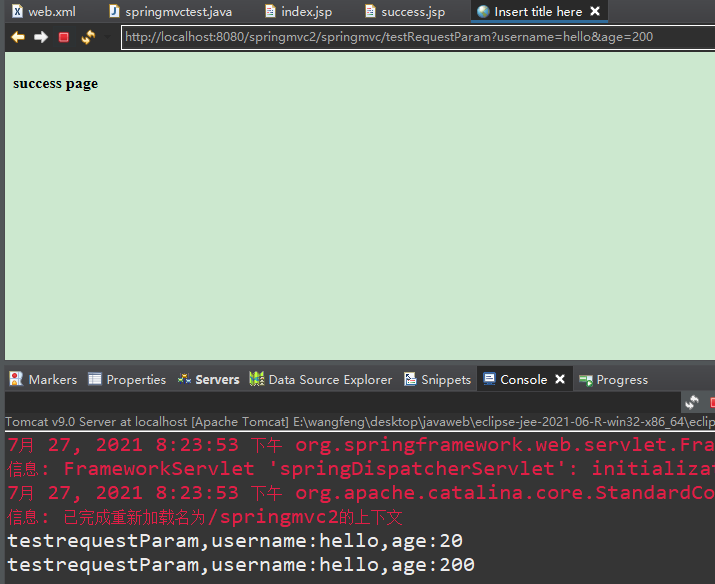
Task: Click the index.jsp file icon
Action: pyautogui.click(x=270, y=11)
